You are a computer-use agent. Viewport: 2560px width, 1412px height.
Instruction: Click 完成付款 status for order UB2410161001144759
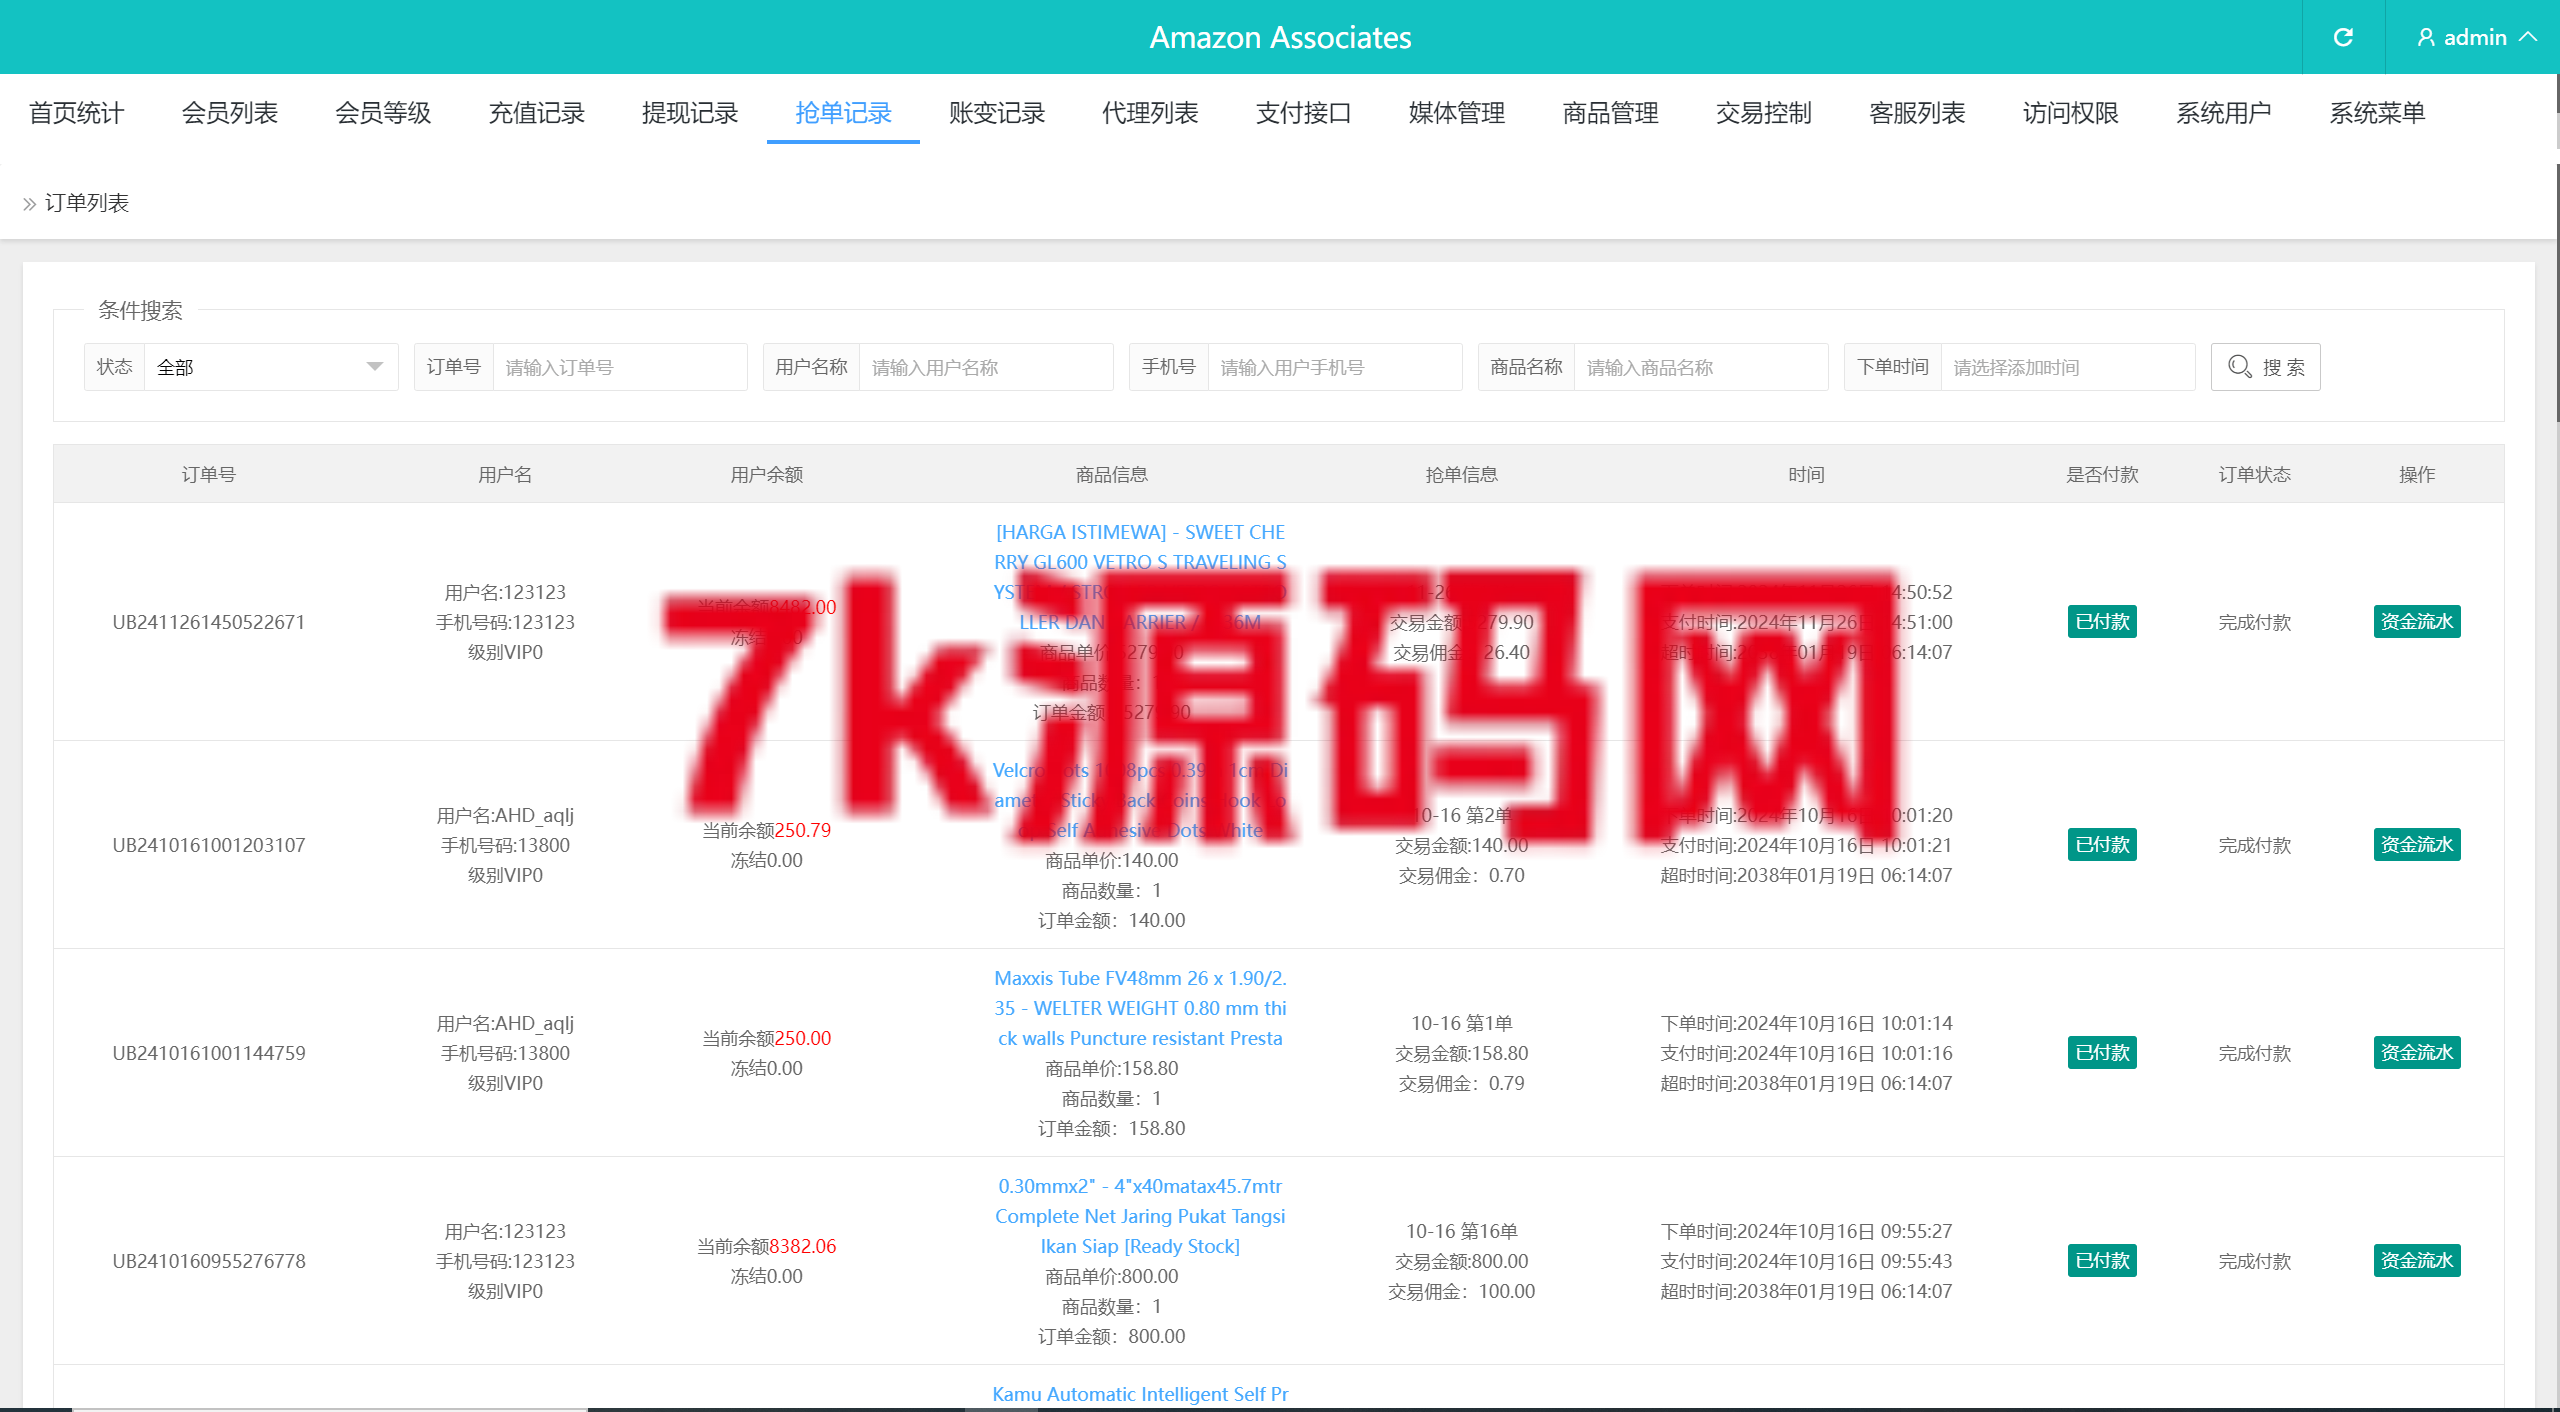click(2254, 1053)
